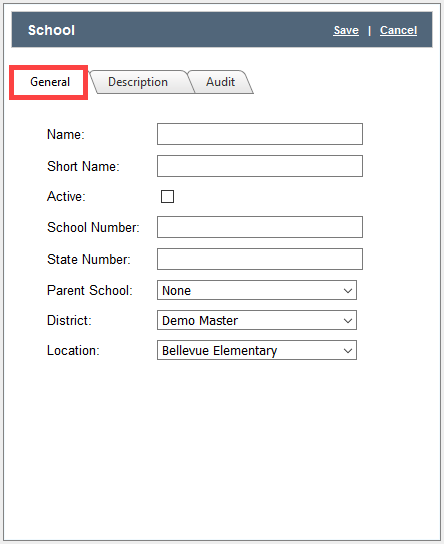Click the "District:" label text
Viewport: 444px width, 544px height.
69,320
